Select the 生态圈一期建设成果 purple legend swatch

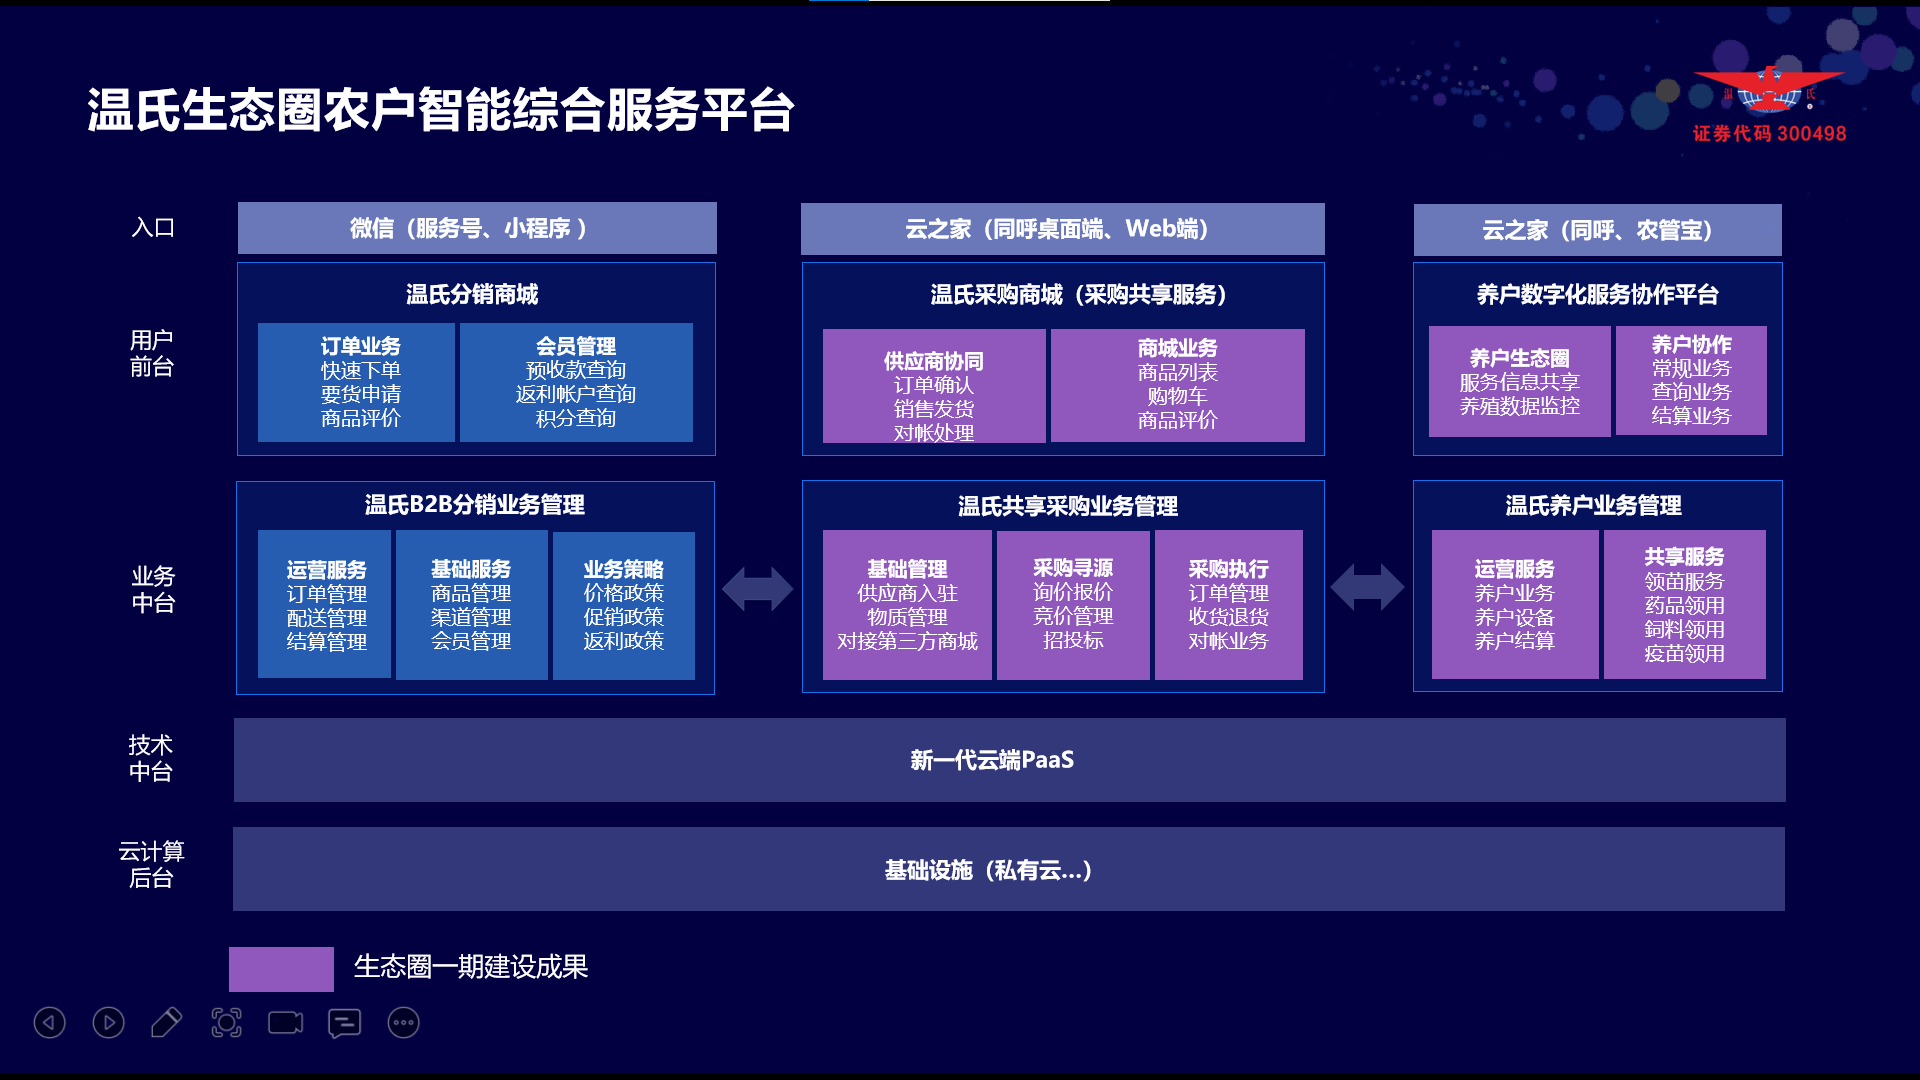point(281,969)
